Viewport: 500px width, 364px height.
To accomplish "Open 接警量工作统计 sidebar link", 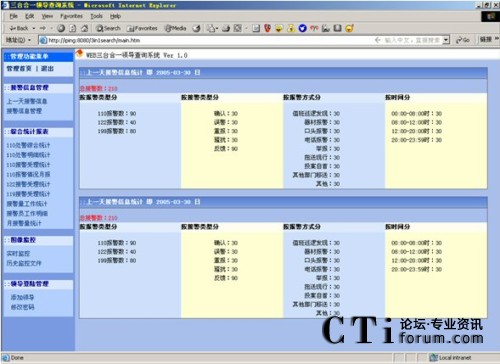I will coord(27,204).
